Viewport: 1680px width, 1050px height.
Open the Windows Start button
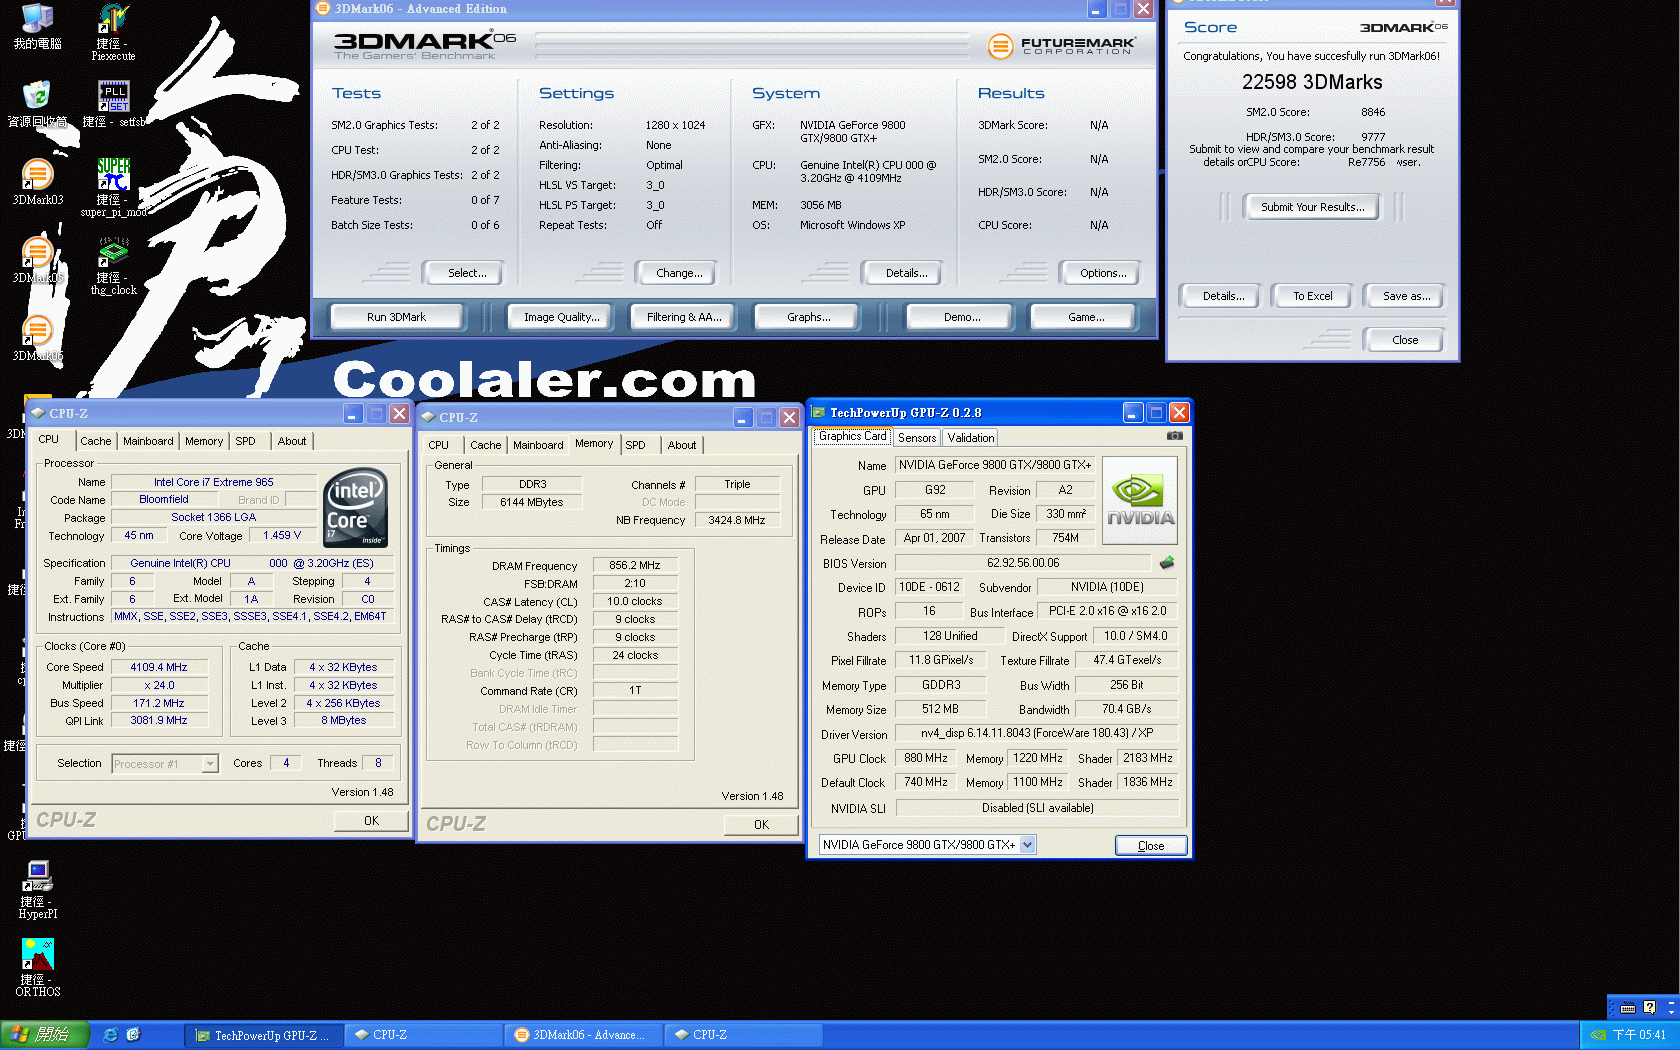(x=45, y=1035)
